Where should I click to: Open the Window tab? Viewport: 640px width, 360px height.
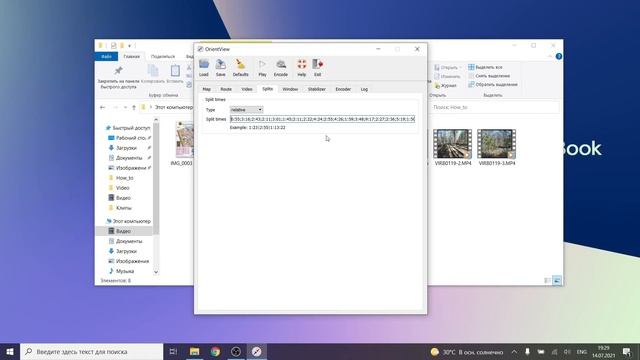pyautogui.click(x=290, y=89)
